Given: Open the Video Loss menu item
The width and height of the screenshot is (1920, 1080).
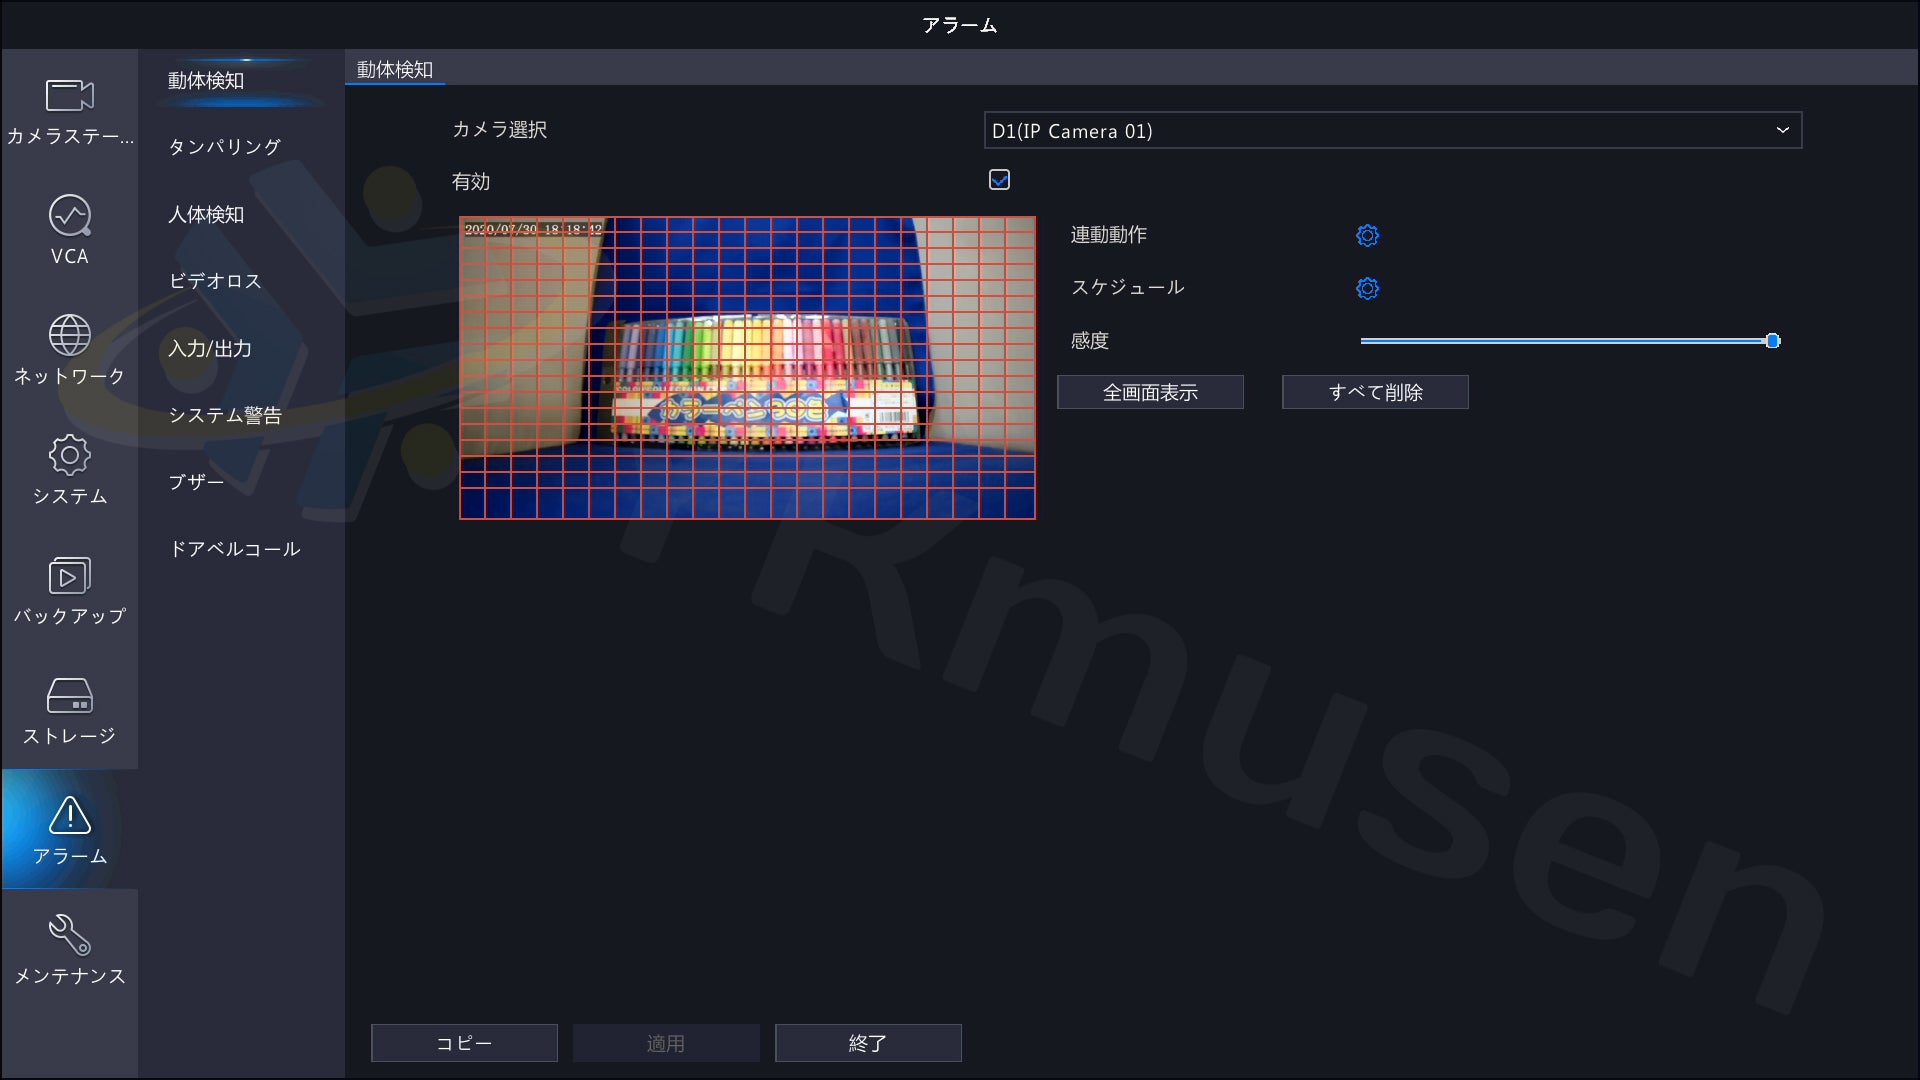Looking at the screenshot, I should pyautogui.click(x=215, y=281).
